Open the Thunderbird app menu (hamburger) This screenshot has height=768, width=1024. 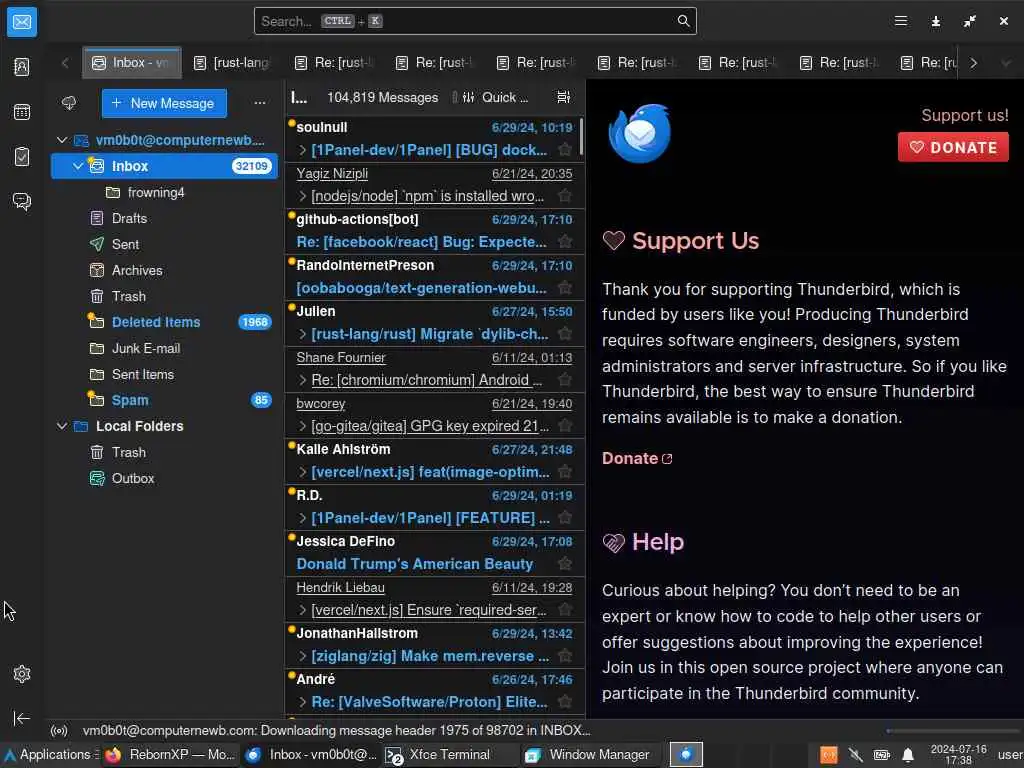[901, 21]
